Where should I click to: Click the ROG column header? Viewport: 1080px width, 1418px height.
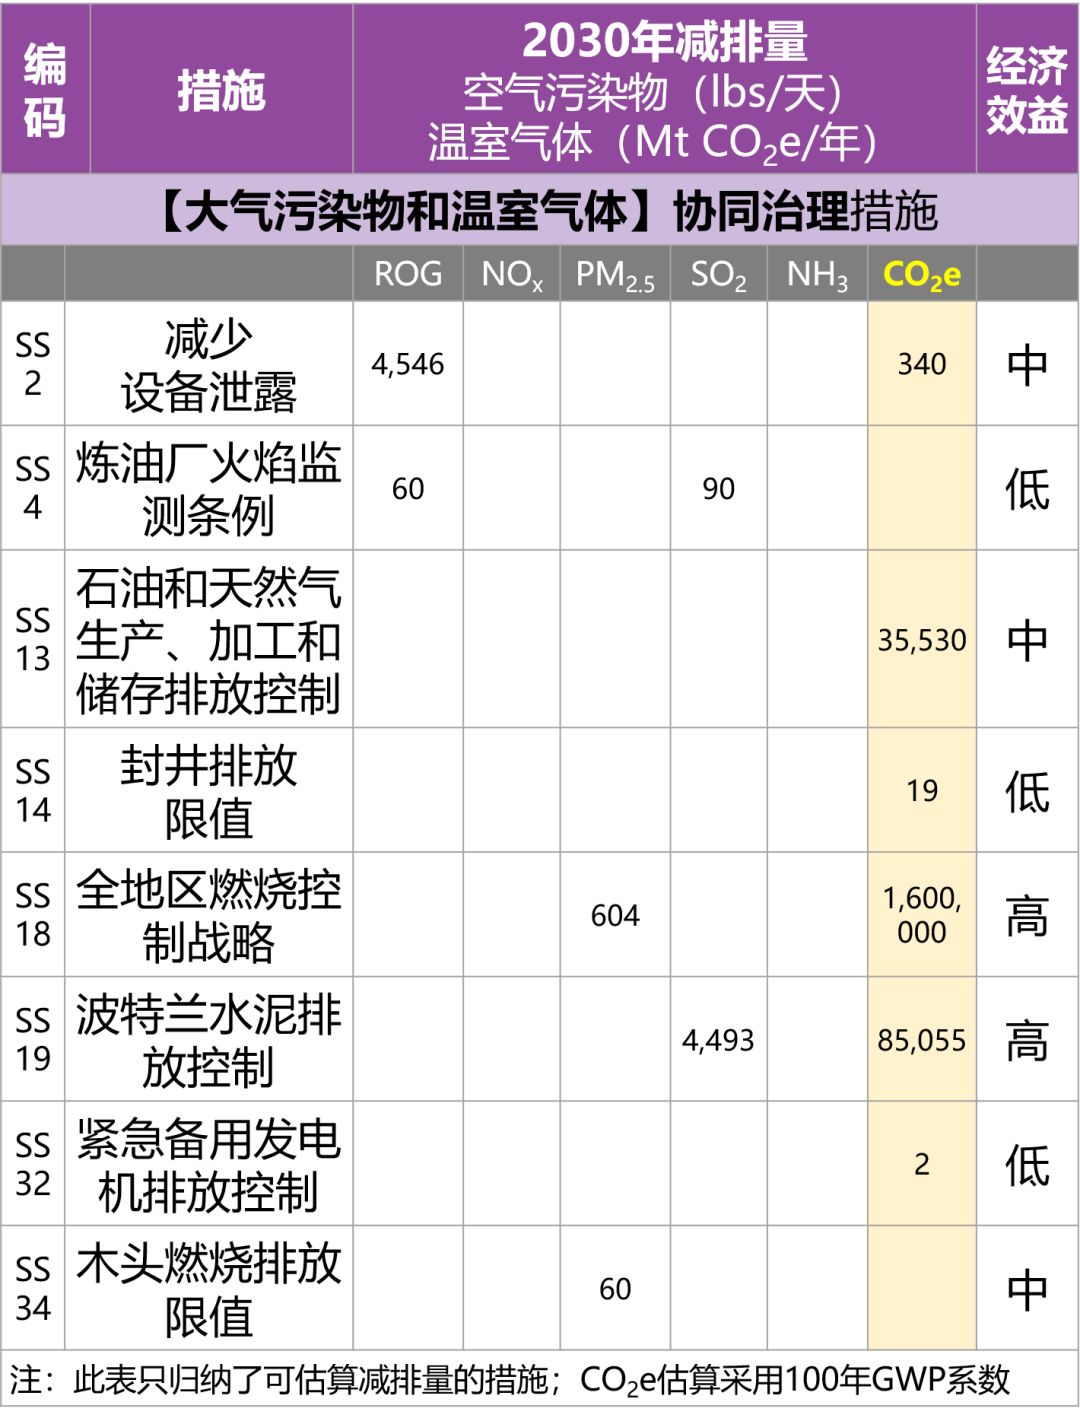(408, 274)
